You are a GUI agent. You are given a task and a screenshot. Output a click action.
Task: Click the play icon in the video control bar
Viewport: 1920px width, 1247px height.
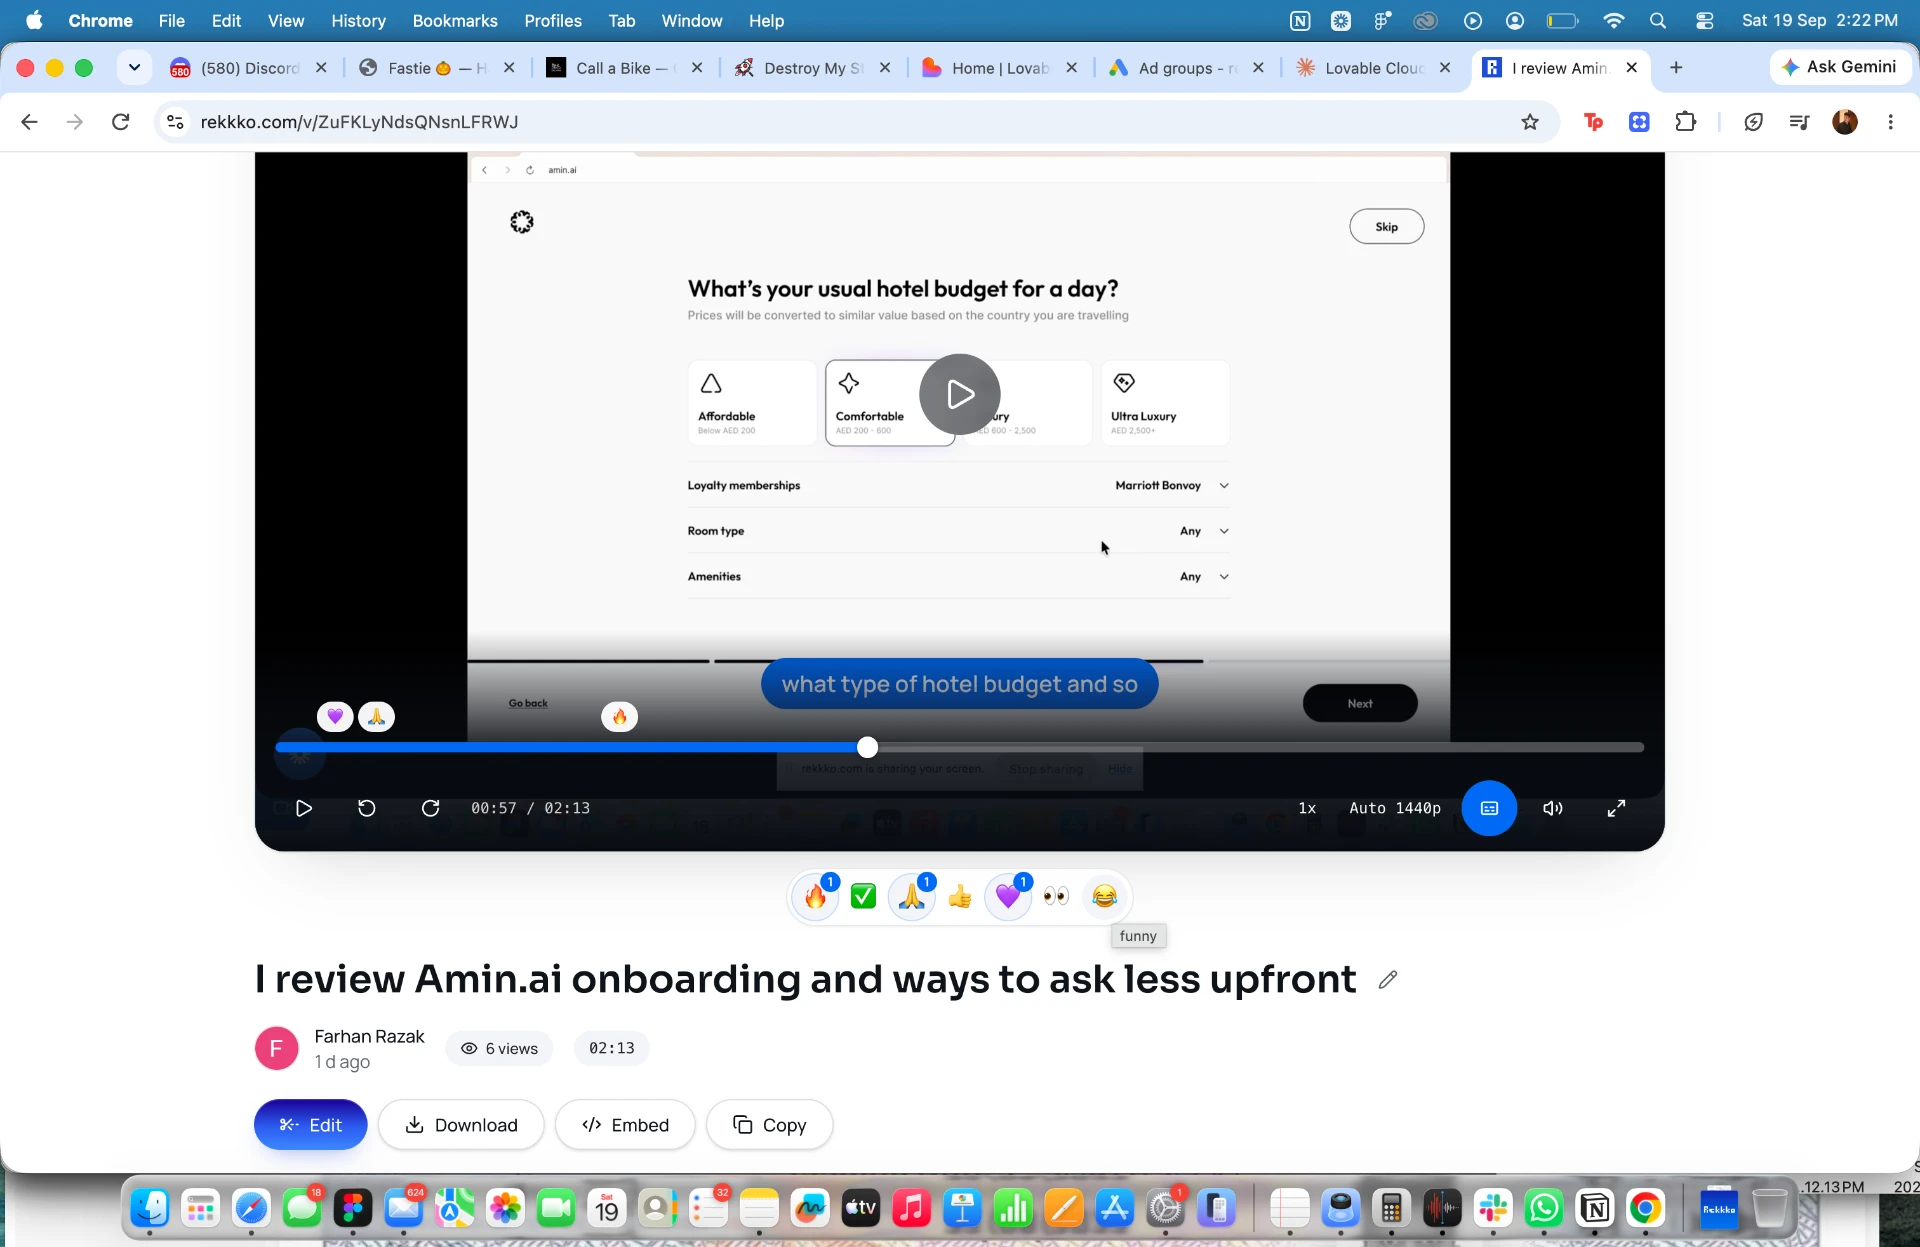tap(304, 808)
